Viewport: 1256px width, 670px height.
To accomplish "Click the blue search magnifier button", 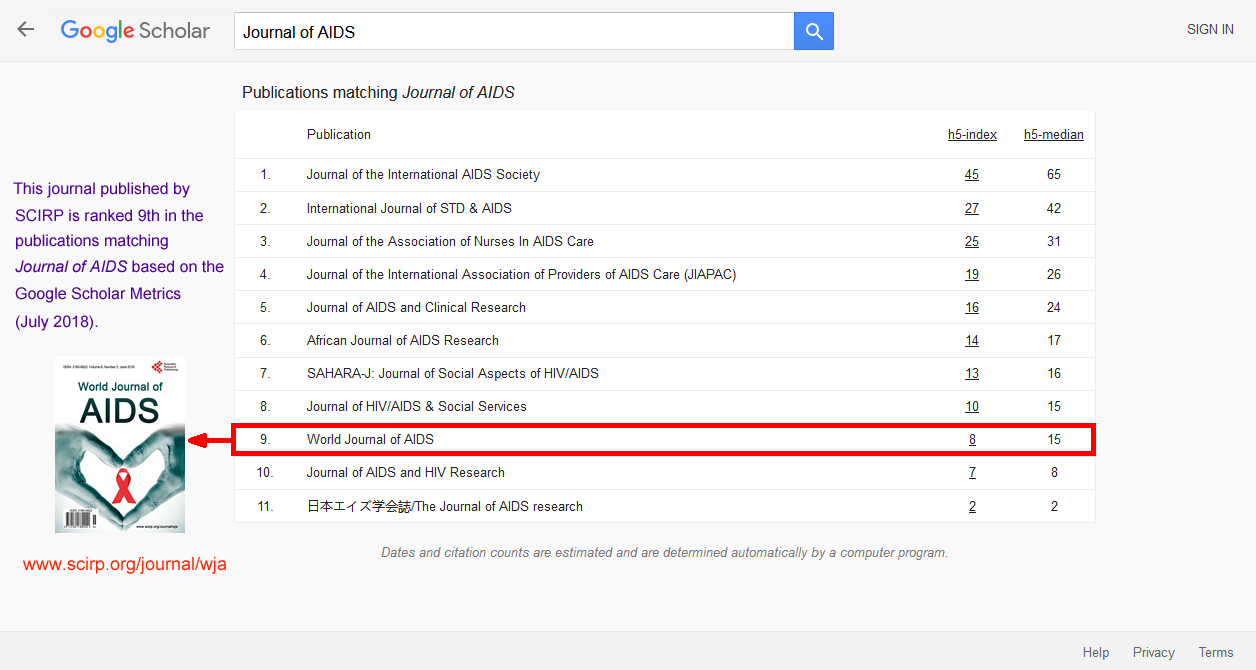I will [814, 31].
